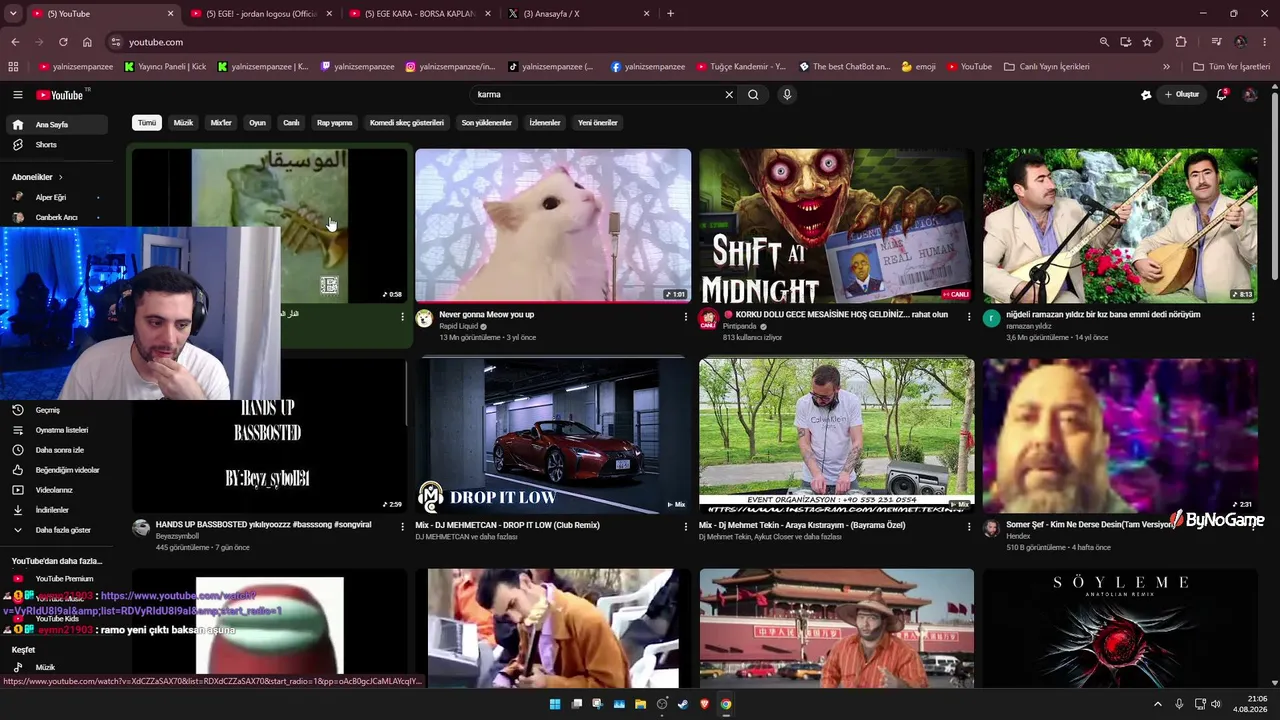Open the YouTube guide hamburger menu

pyautogui.click(x=17, y=95)
